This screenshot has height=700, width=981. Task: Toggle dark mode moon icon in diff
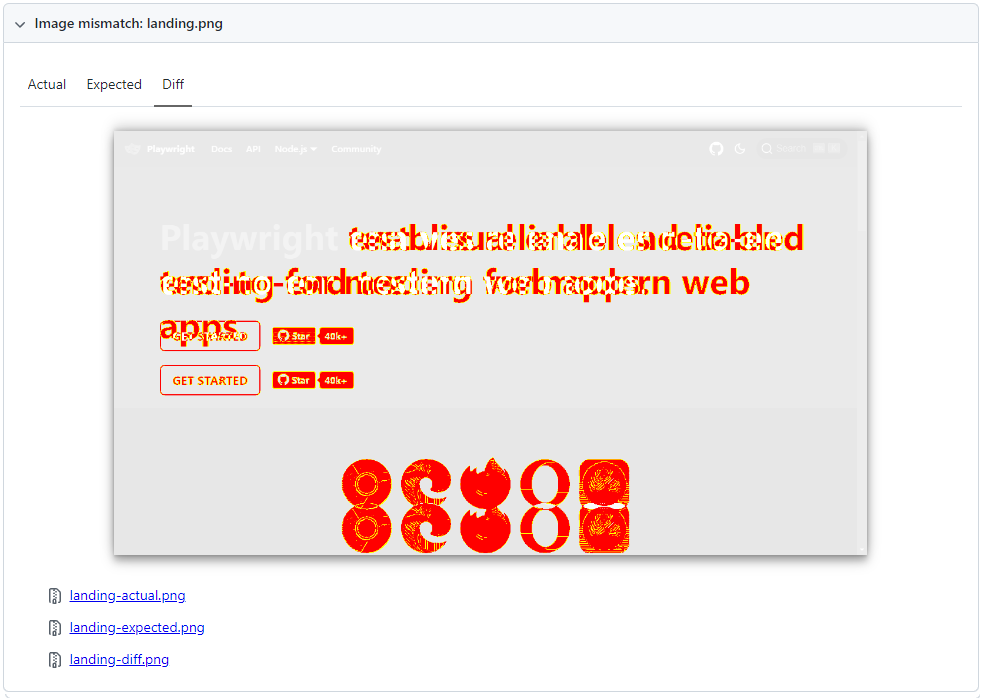pos(740,149)
